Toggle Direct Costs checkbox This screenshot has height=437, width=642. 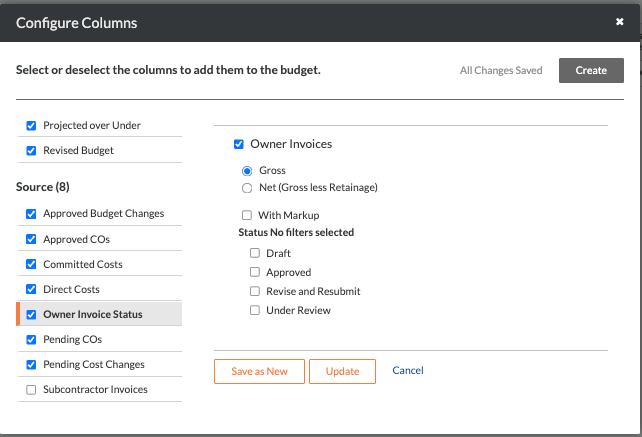31,289
